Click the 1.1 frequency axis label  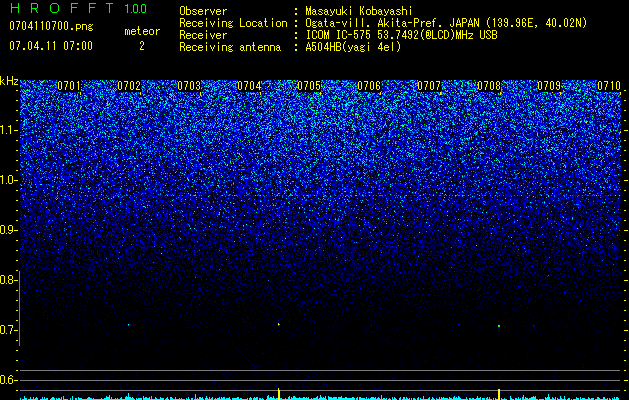pyautogui.click(x=8, y=130)
